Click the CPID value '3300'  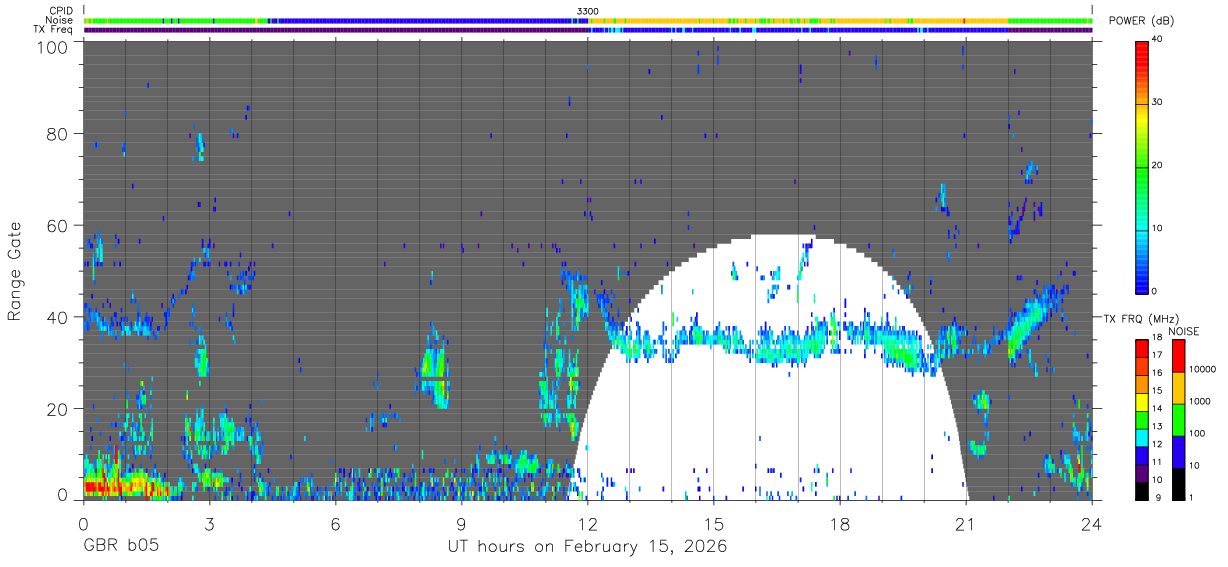tap(588, 10)
